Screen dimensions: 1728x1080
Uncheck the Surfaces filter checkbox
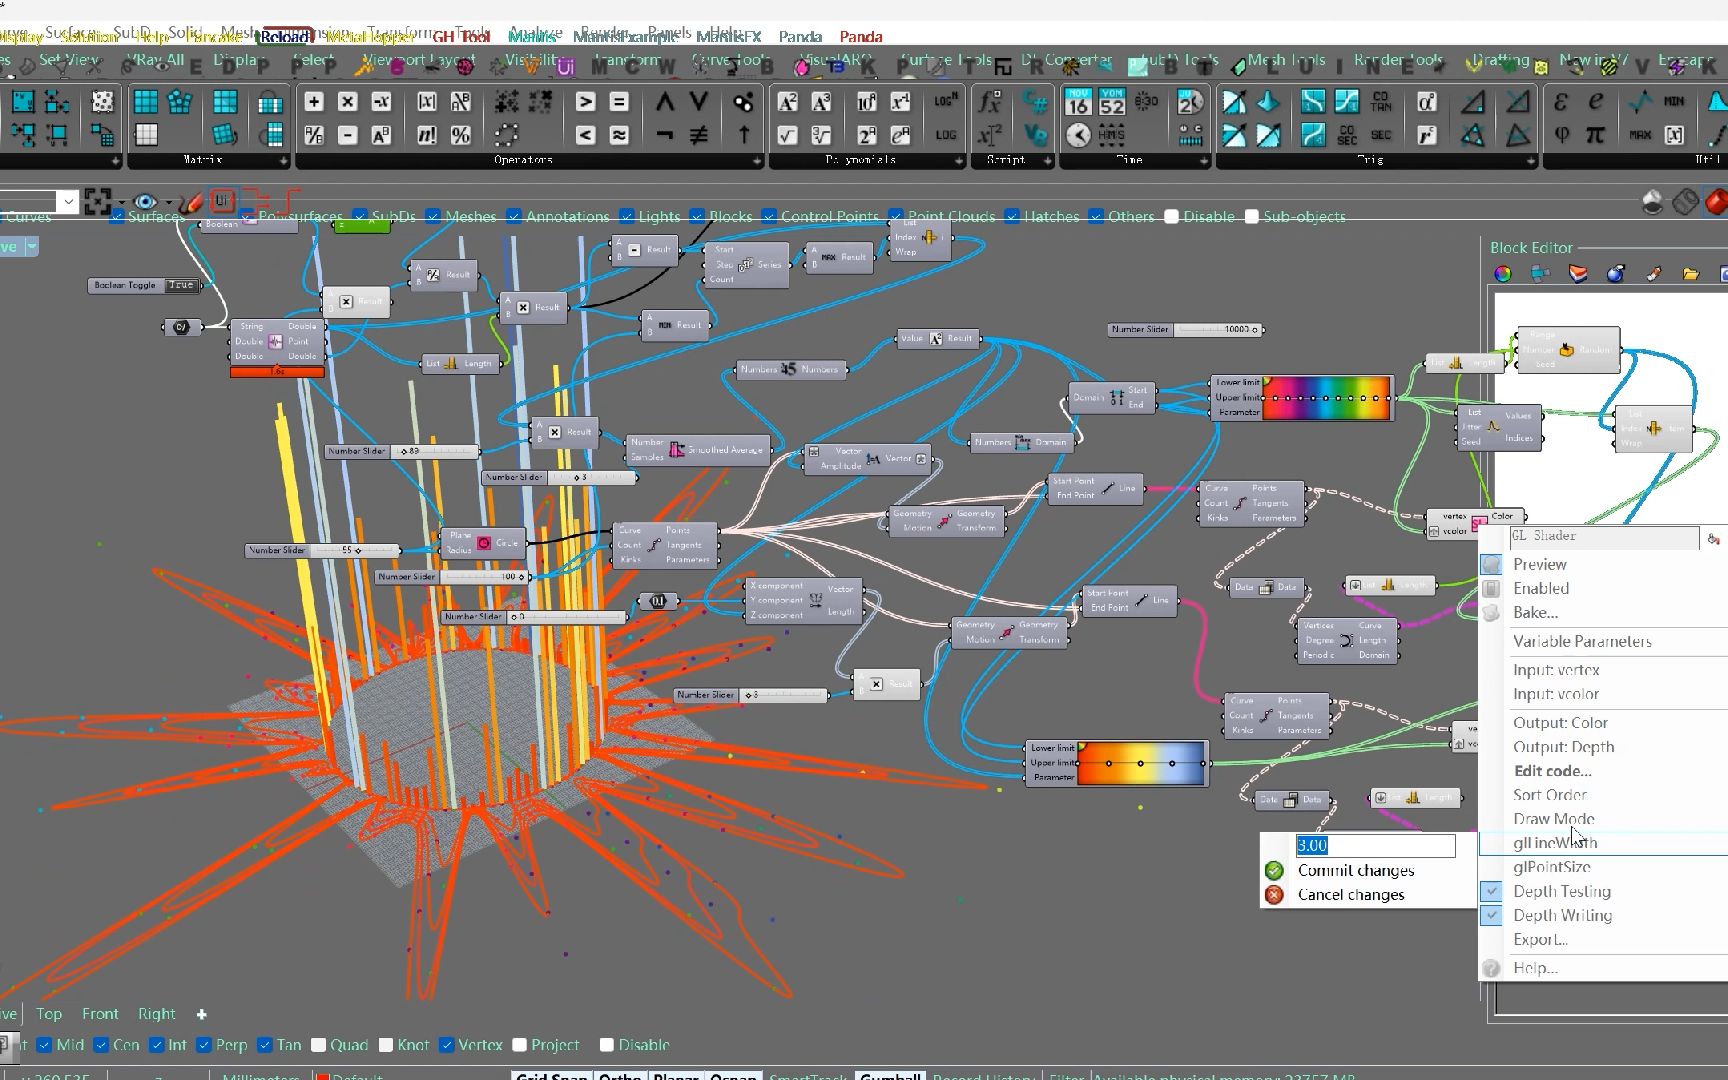117,216
